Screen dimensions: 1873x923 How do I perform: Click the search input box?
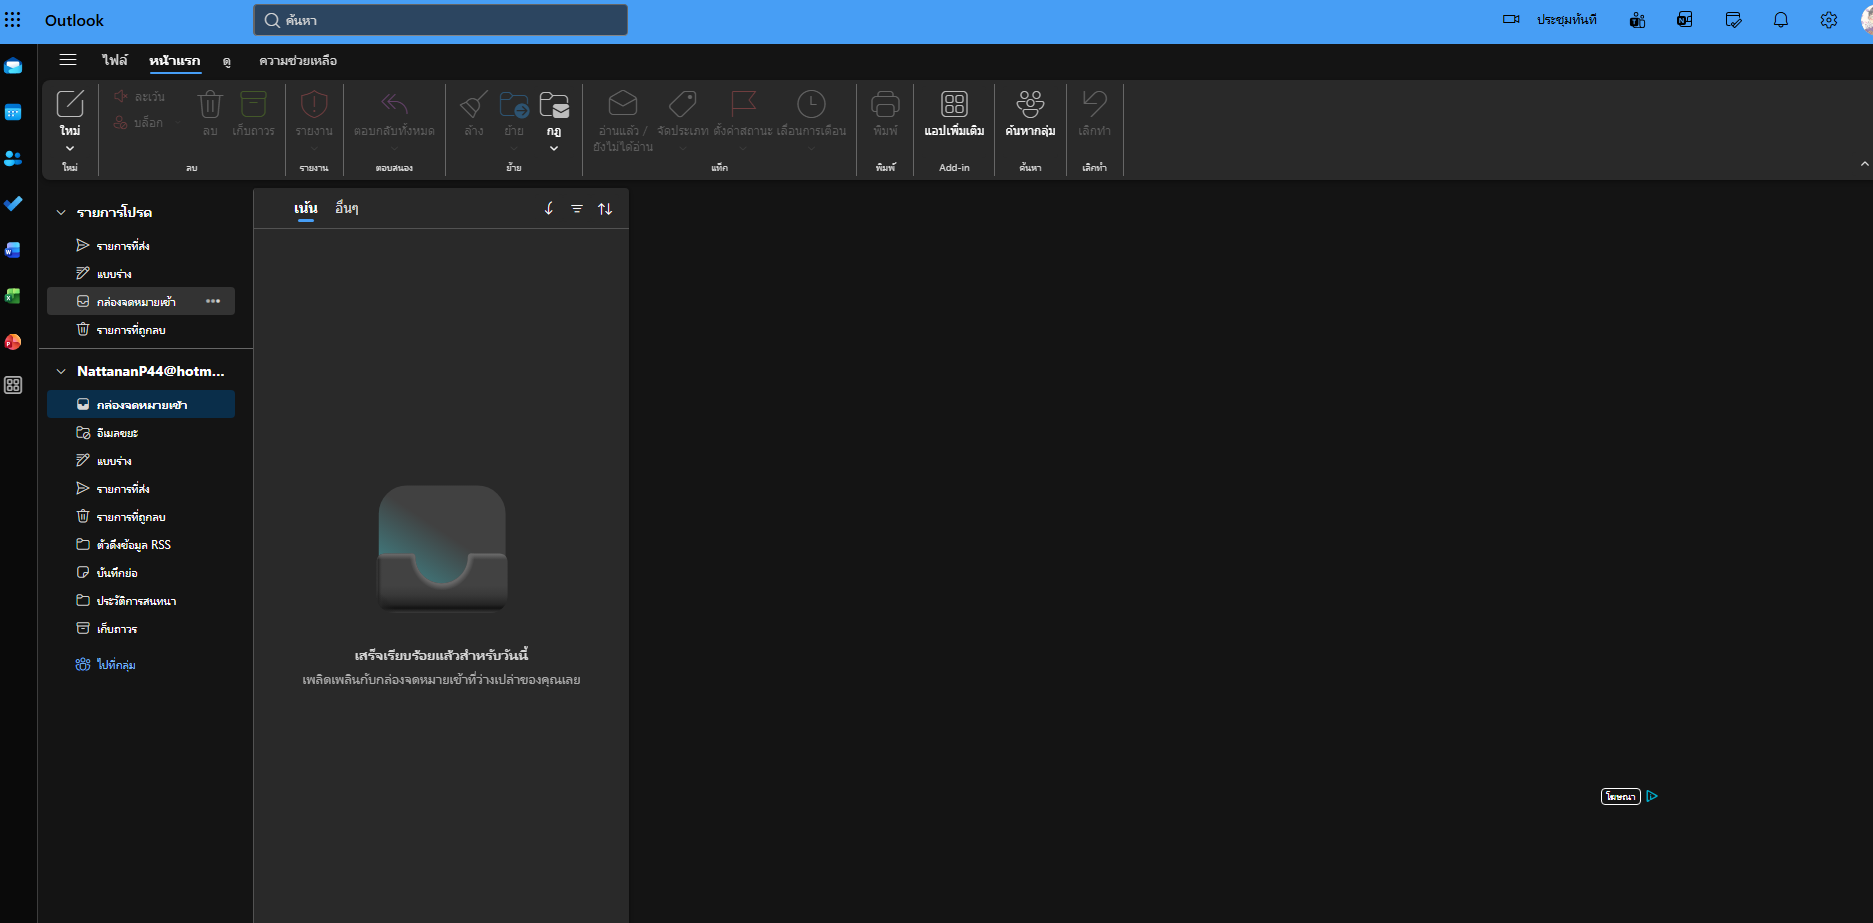441,20
